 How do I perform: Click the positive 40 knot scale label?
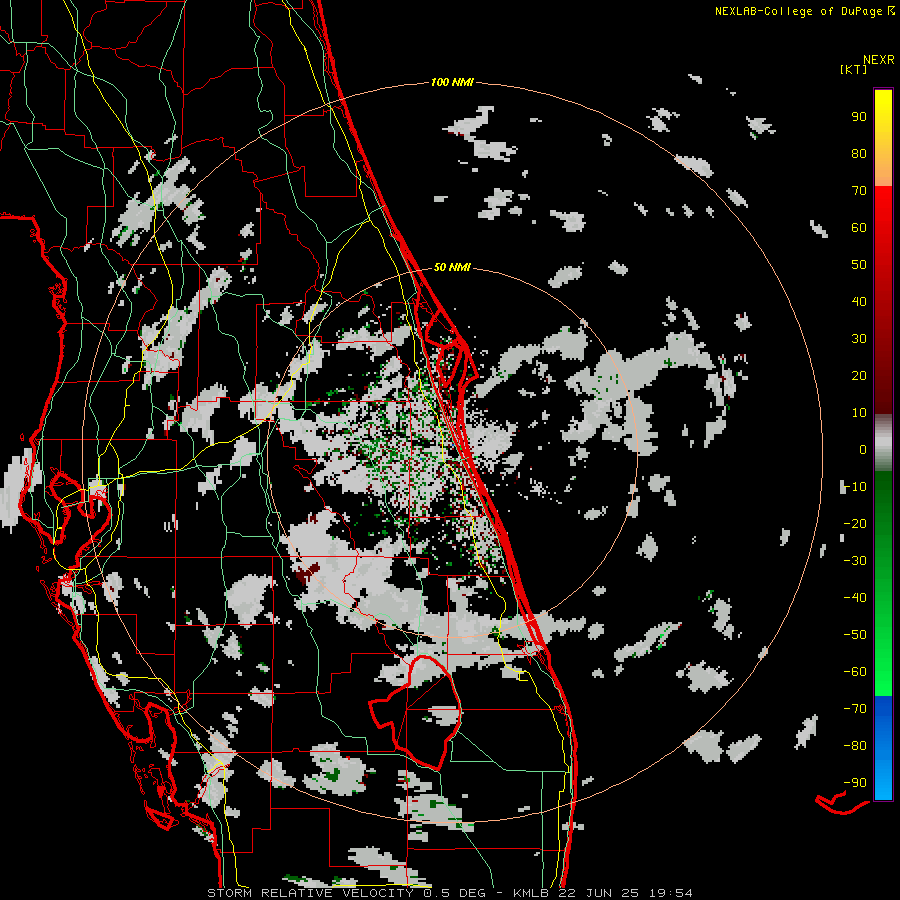859,301
